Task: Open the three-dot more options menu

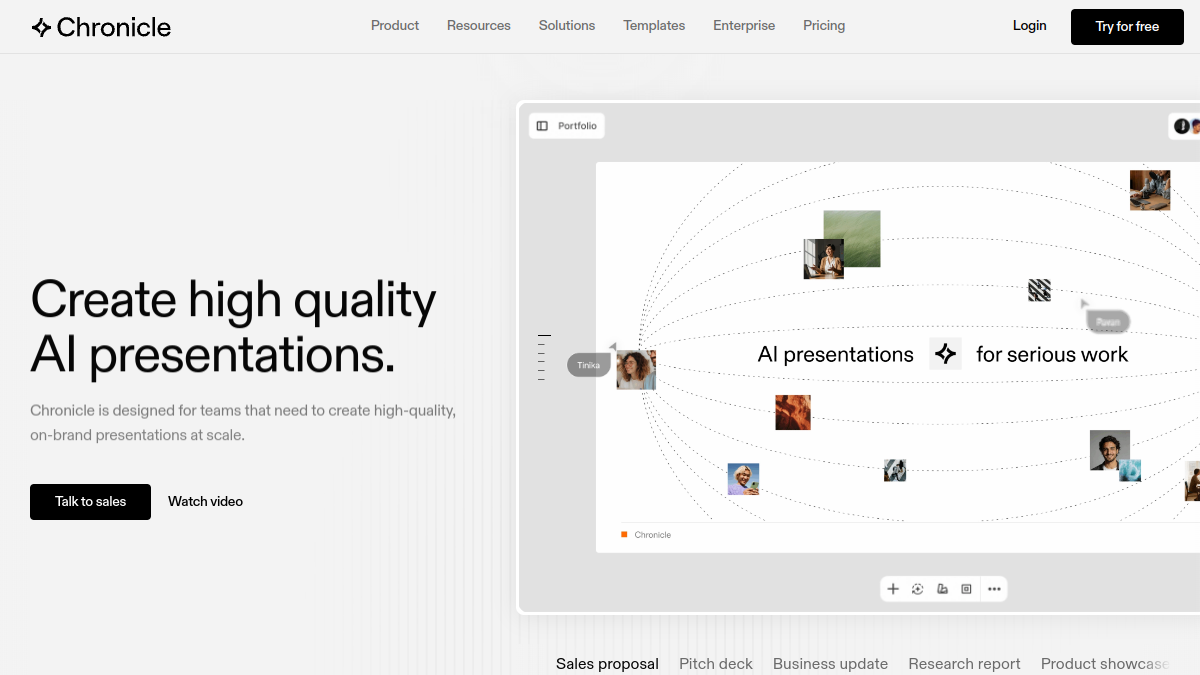Action: (x=994, y=589)
